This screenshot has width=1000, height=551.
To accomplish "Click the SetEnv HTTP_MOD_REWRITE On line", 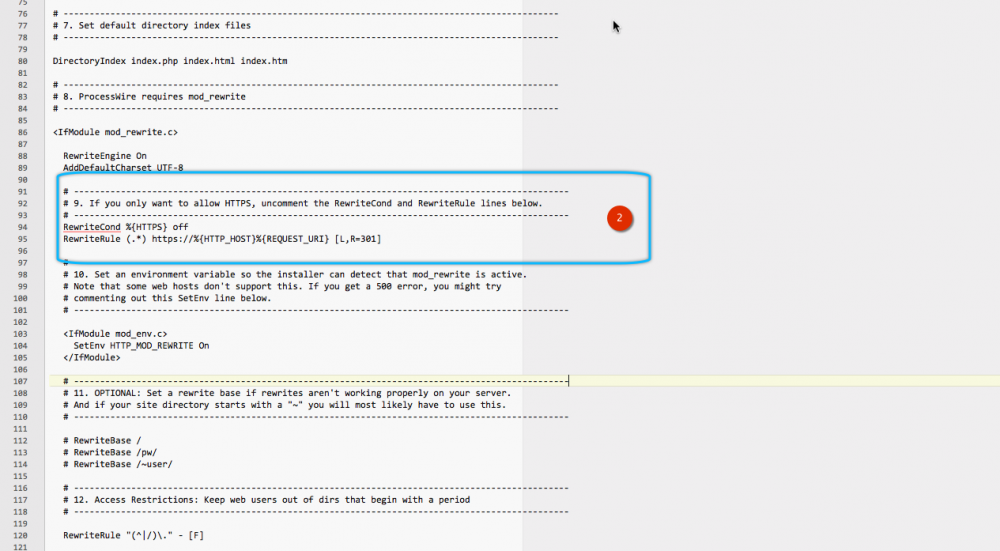I will click(x=141, y=345).
